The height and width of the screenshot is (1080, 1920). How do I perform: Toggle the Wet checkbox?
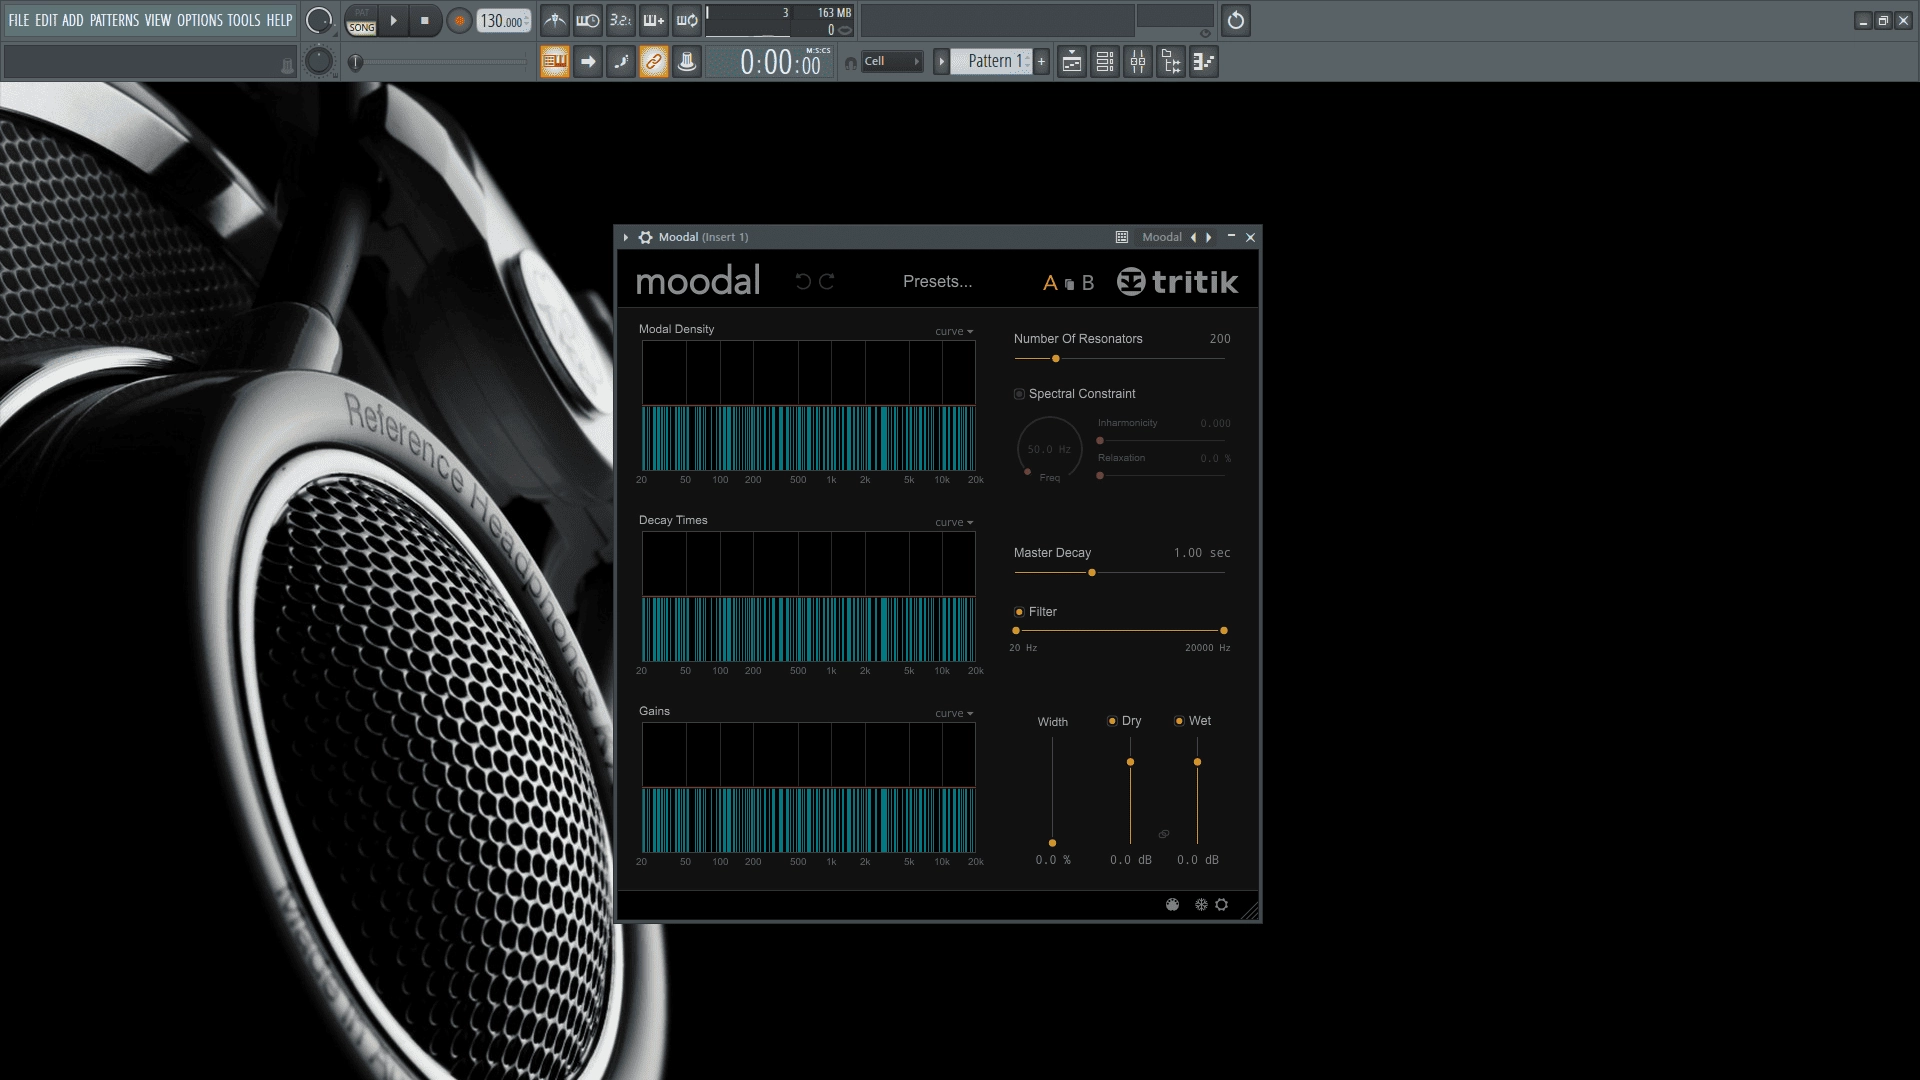[x=1179, y=721]
